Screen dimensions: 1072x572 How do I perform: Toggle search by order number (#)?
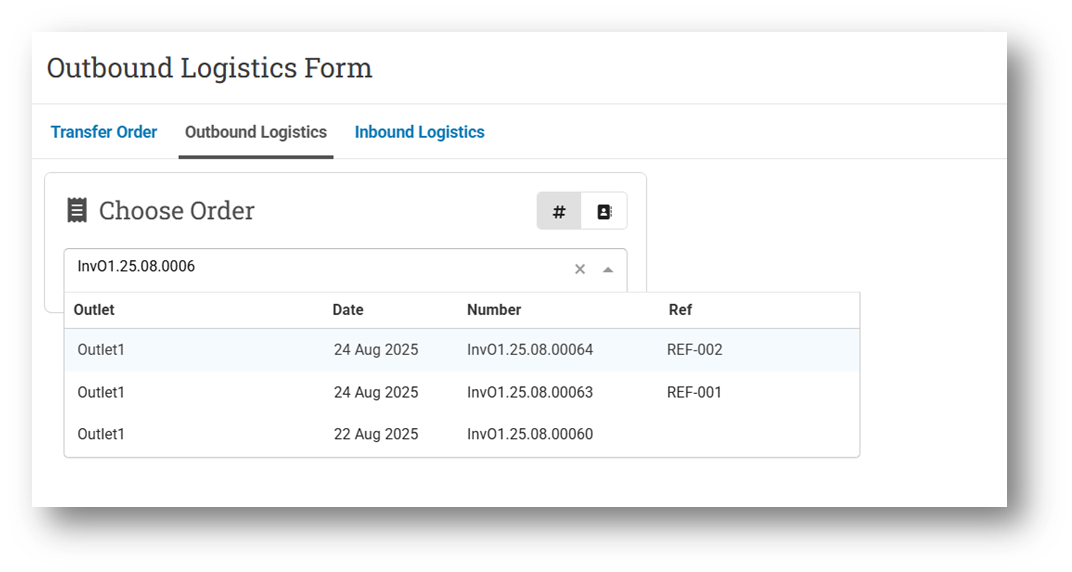[x=559, y=212]
